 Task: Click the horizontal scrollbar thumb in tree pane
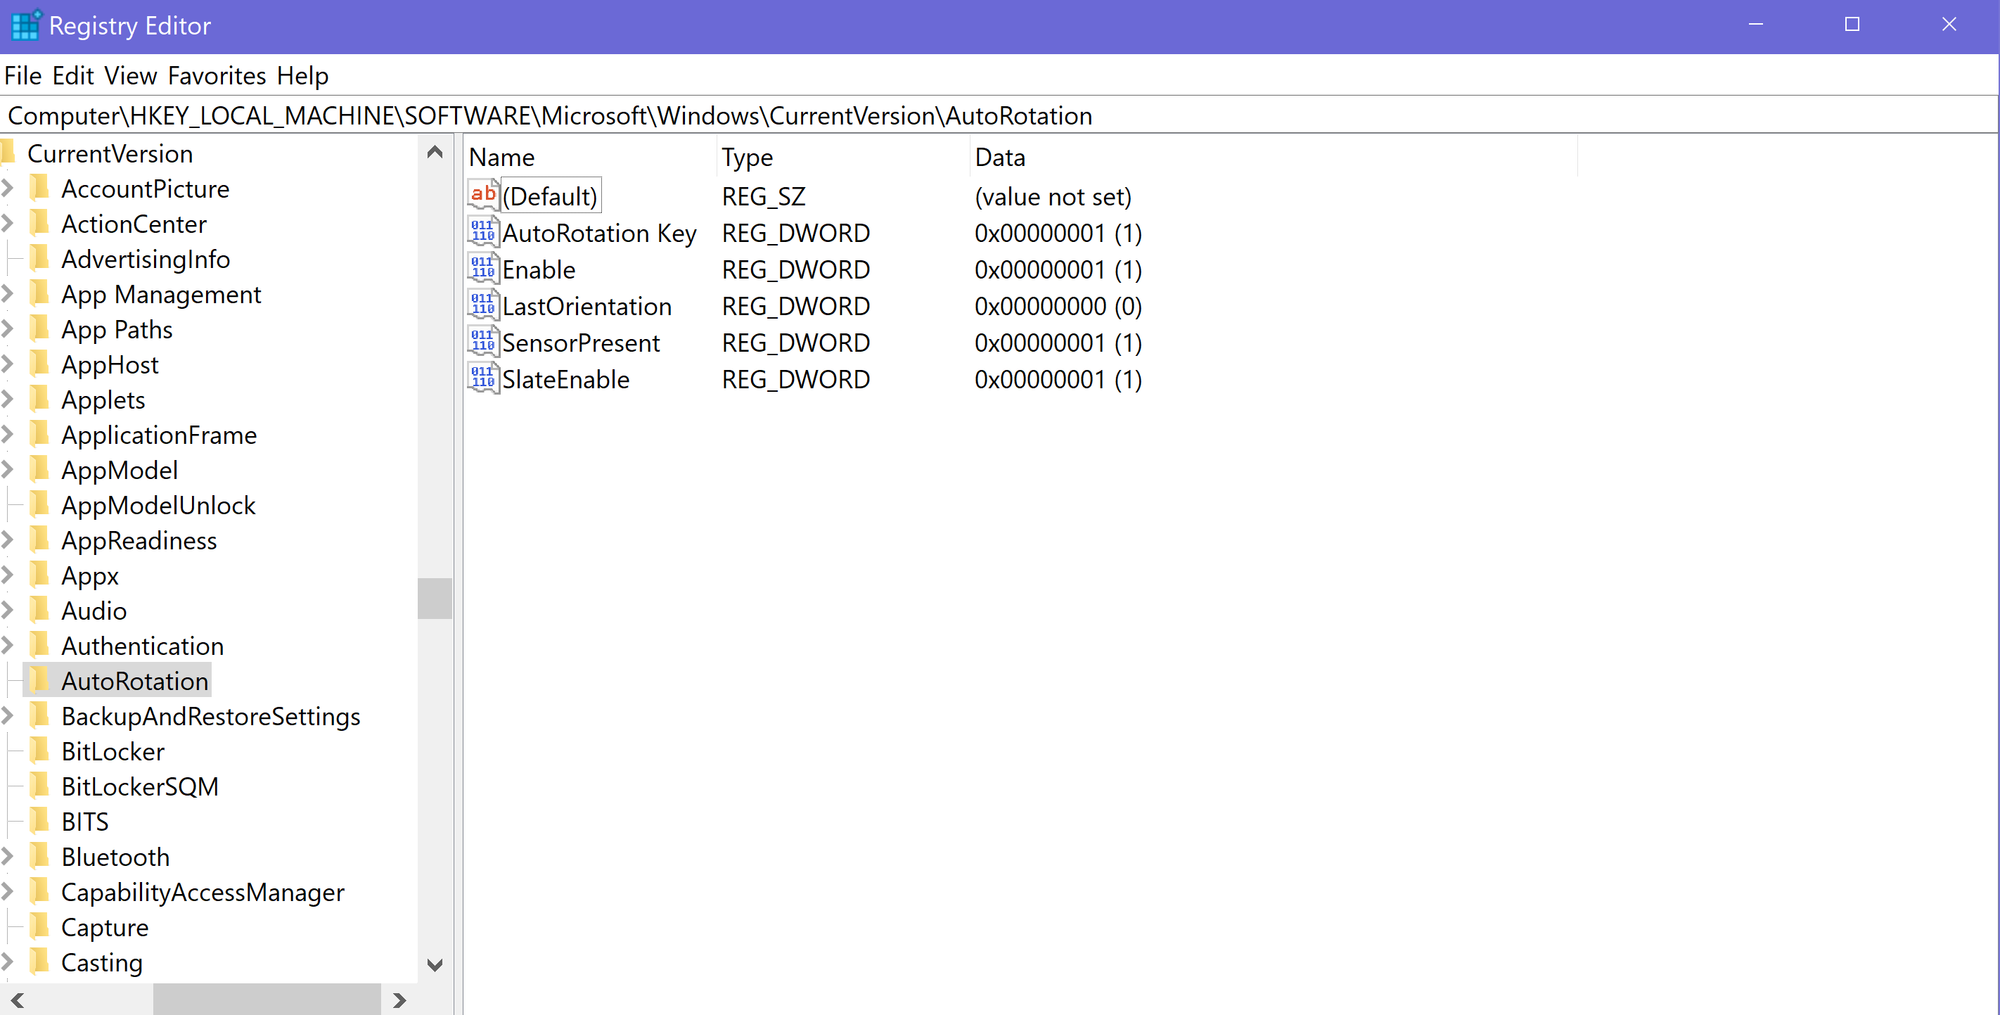[267, 1000]
